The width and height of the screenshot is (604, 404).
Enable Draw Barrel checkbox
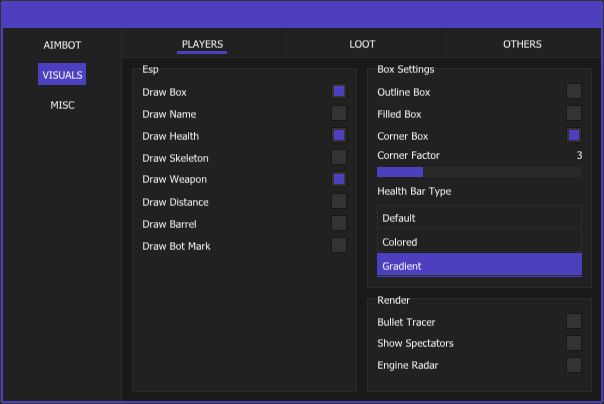tap(339, 223)
